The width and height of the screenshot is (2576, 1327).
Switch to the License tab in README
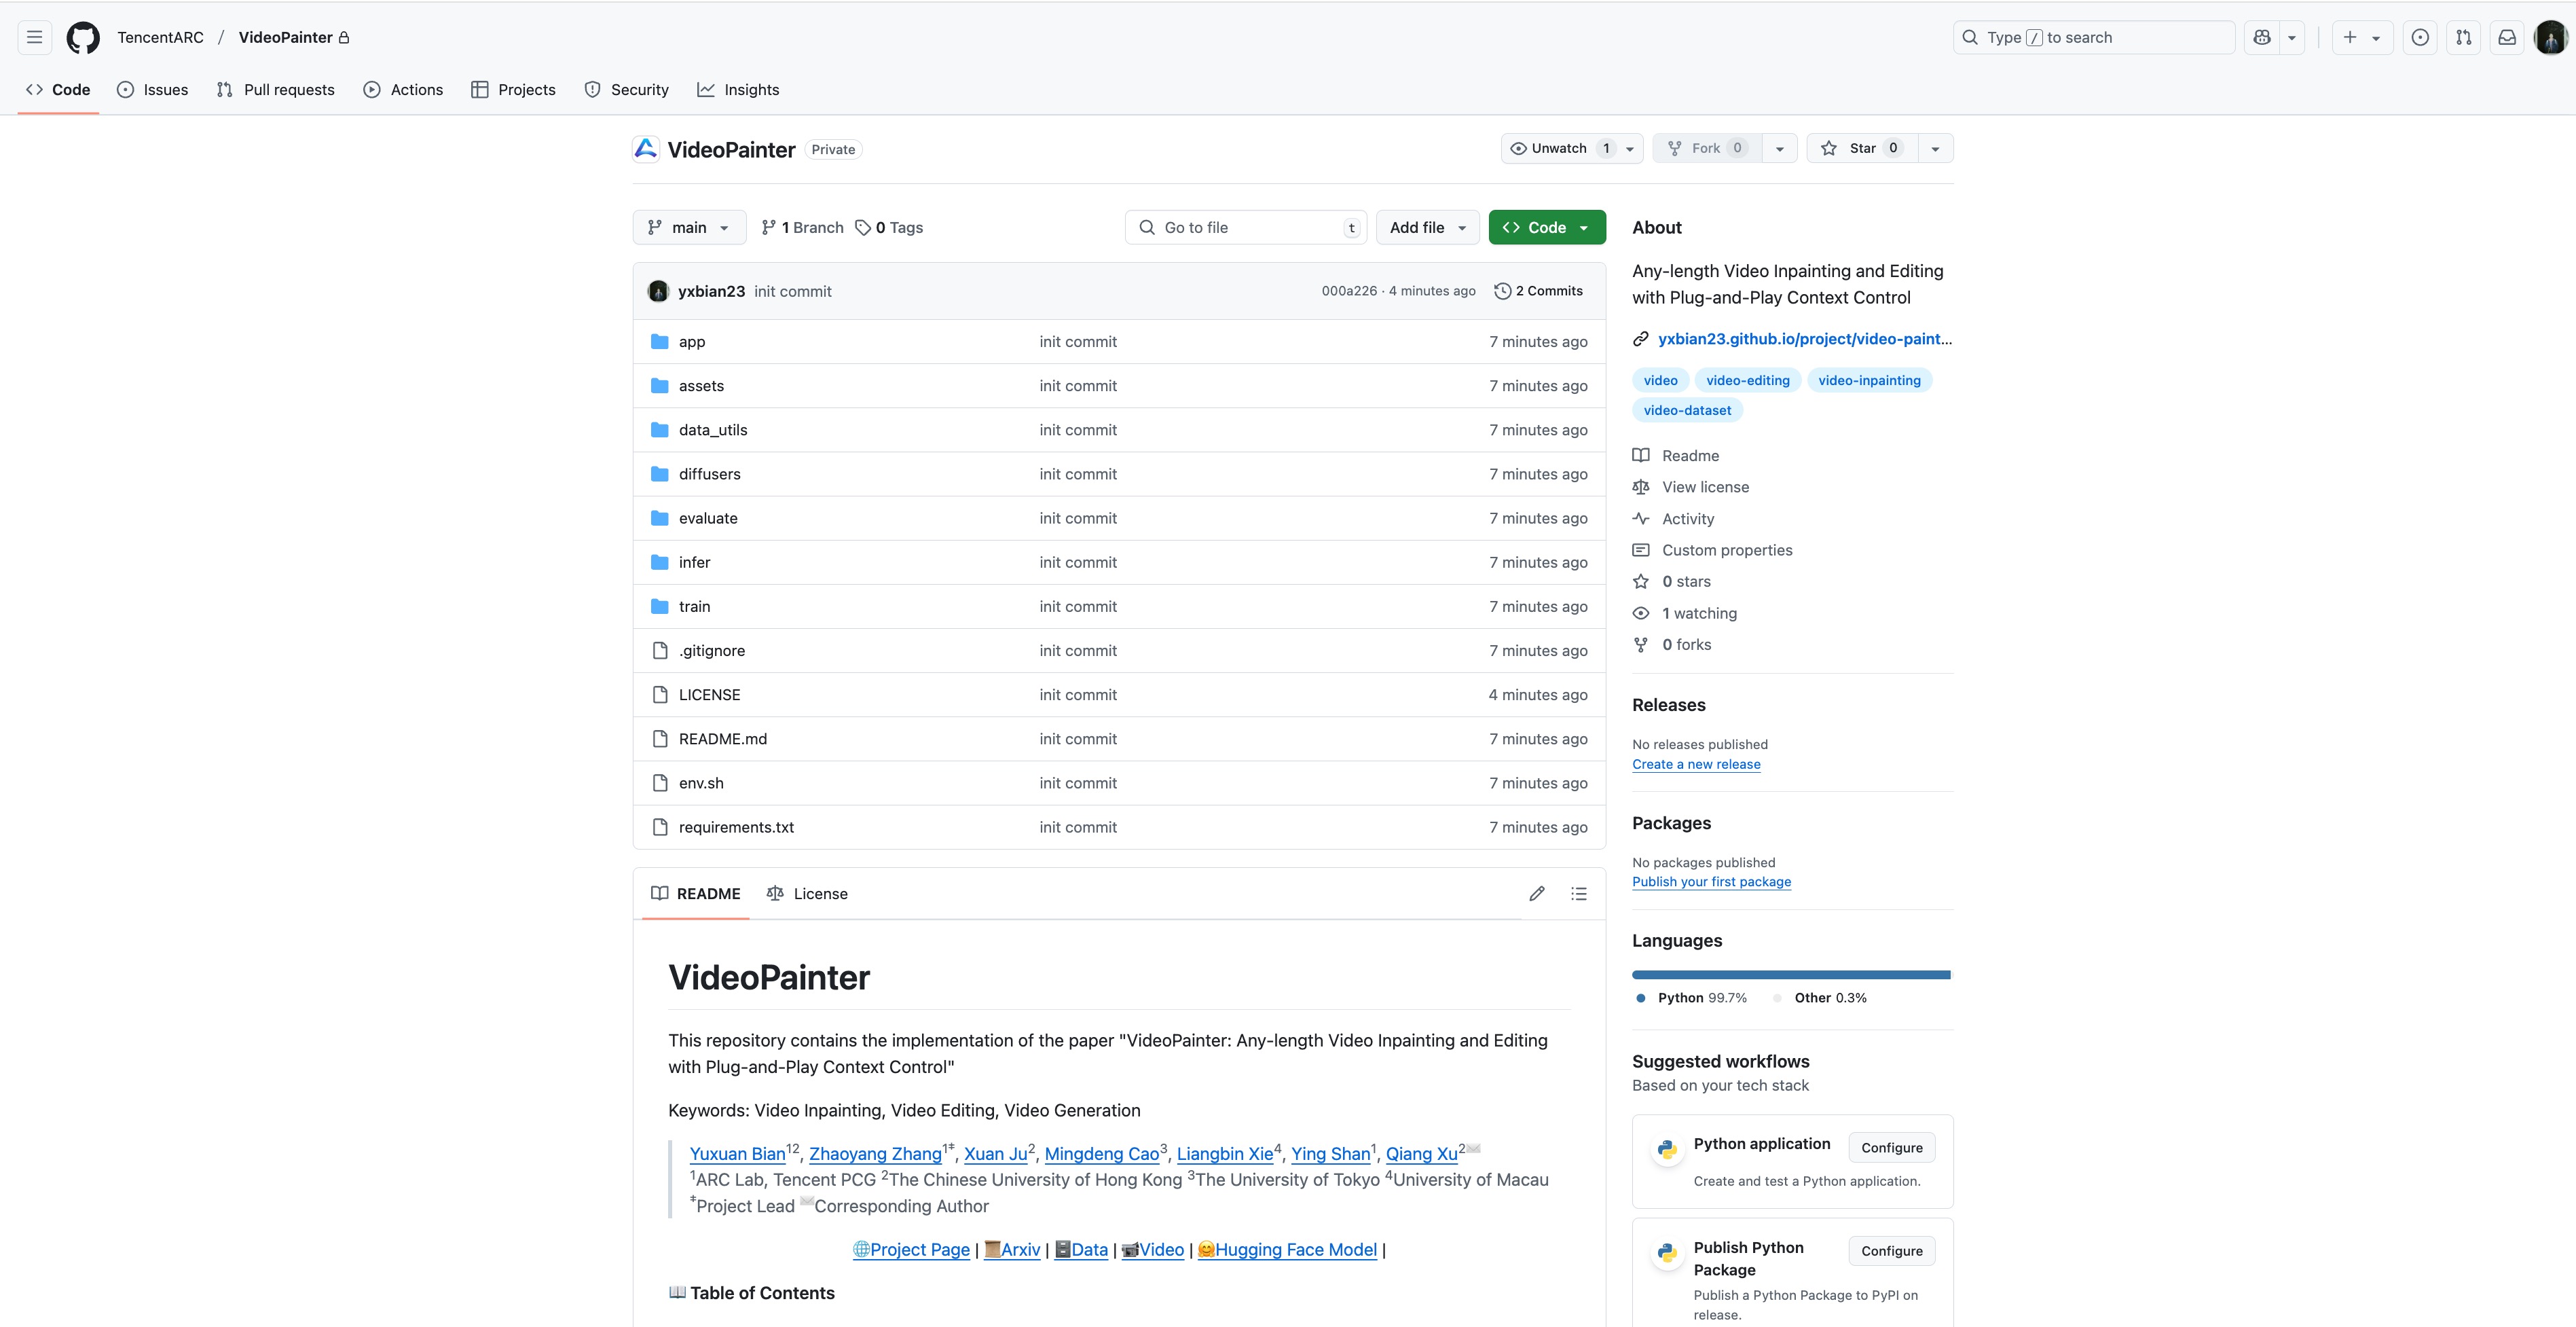point(807,893)
